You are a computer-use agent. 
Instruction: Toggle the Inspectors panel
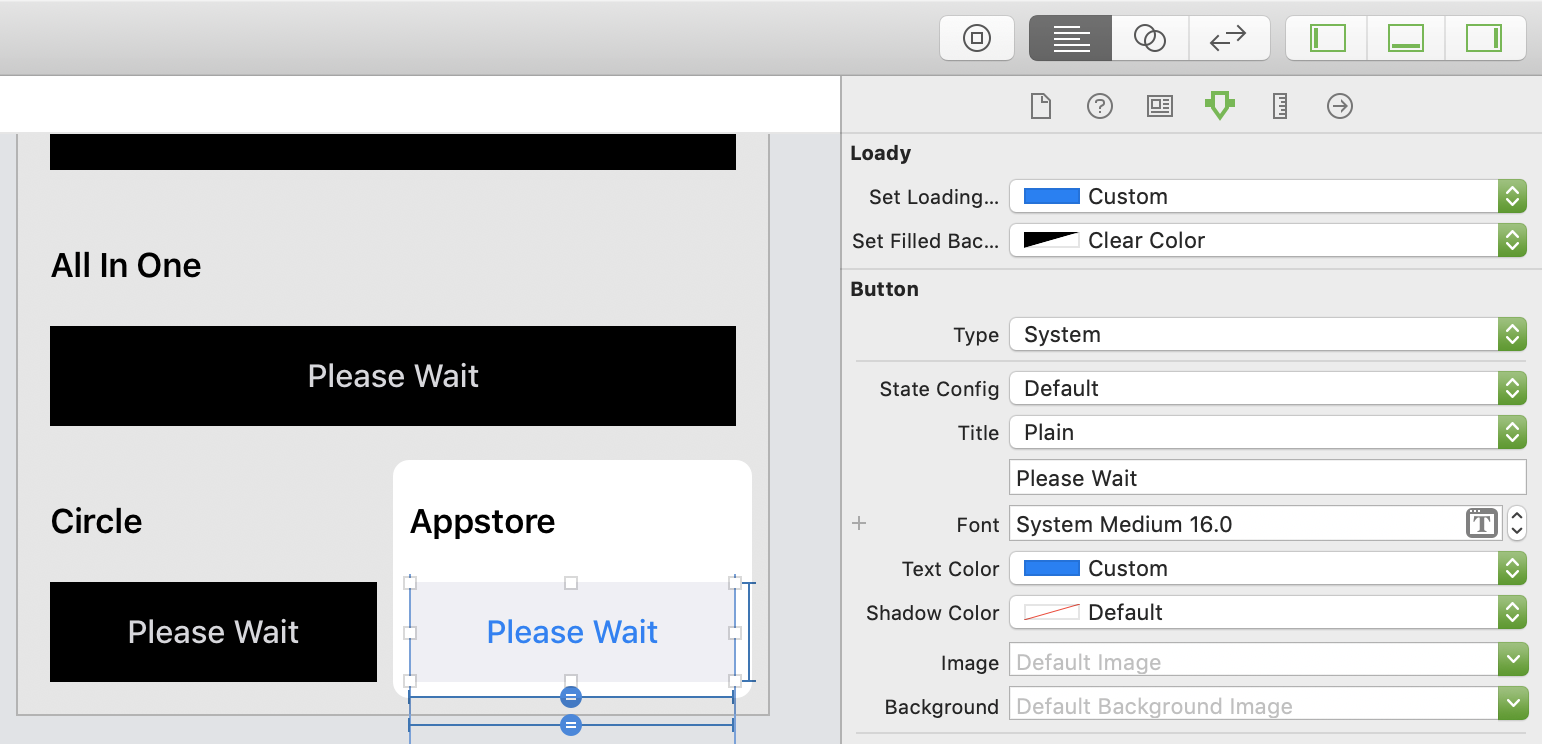[x=1485, y=38]
